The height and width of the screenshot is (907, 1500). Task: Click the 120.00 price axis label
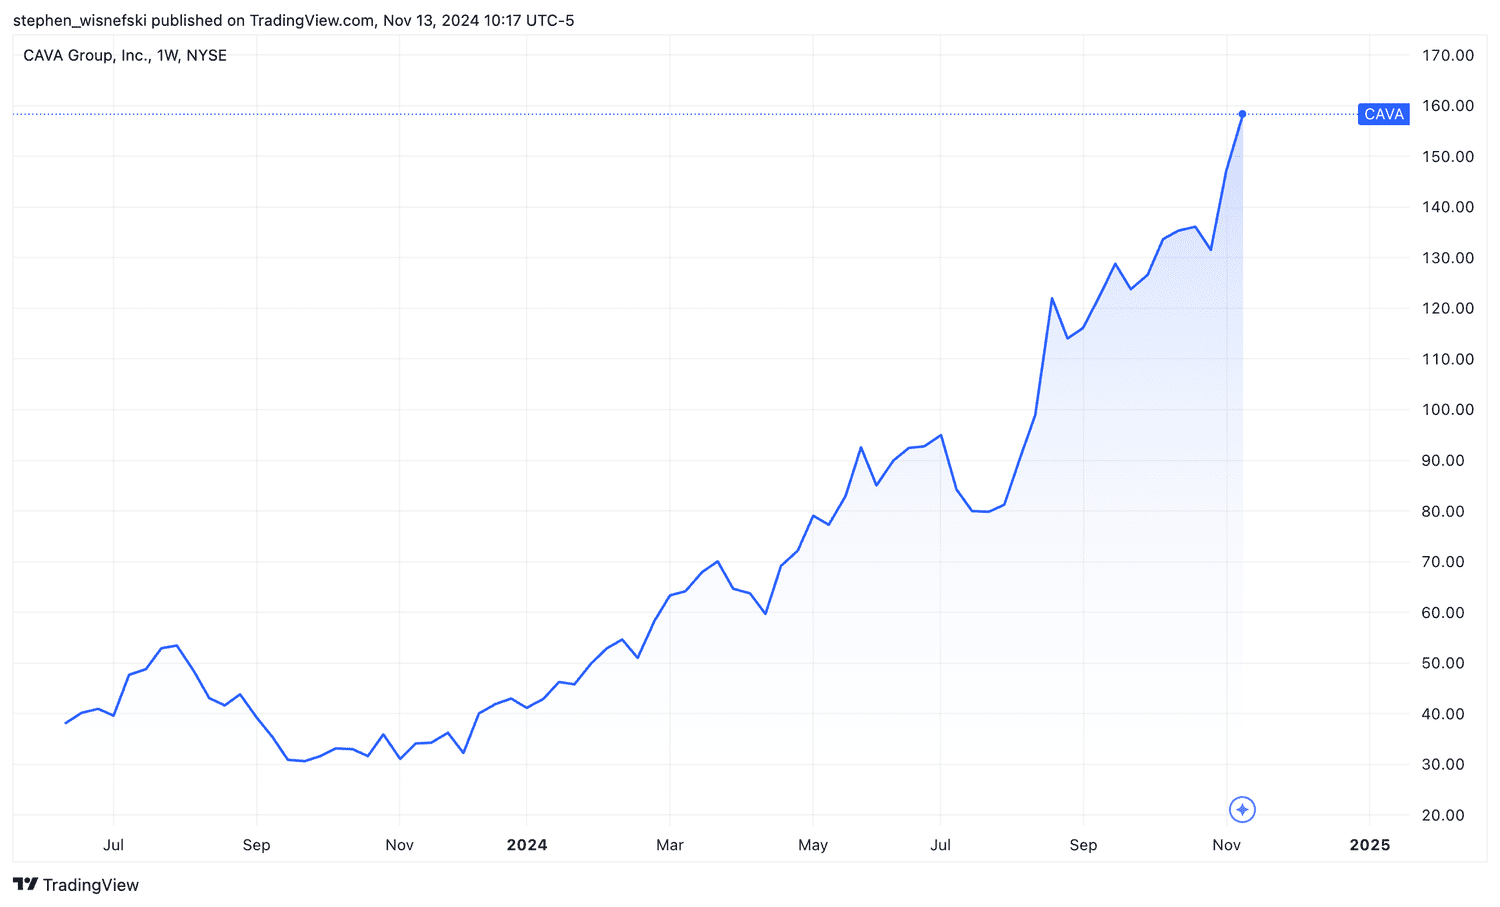tap(1448, 308)
